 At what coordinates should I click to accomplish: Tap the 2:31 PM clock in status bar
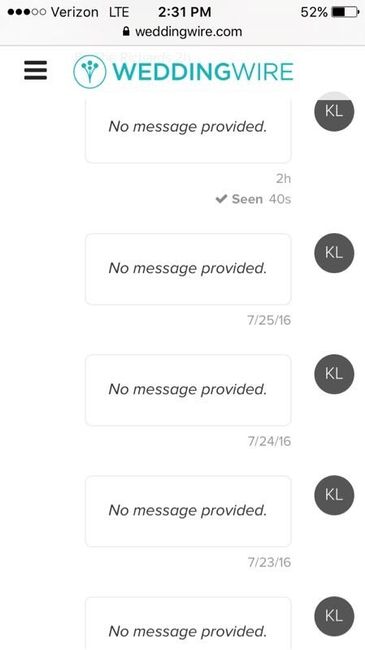pos(185,12)
